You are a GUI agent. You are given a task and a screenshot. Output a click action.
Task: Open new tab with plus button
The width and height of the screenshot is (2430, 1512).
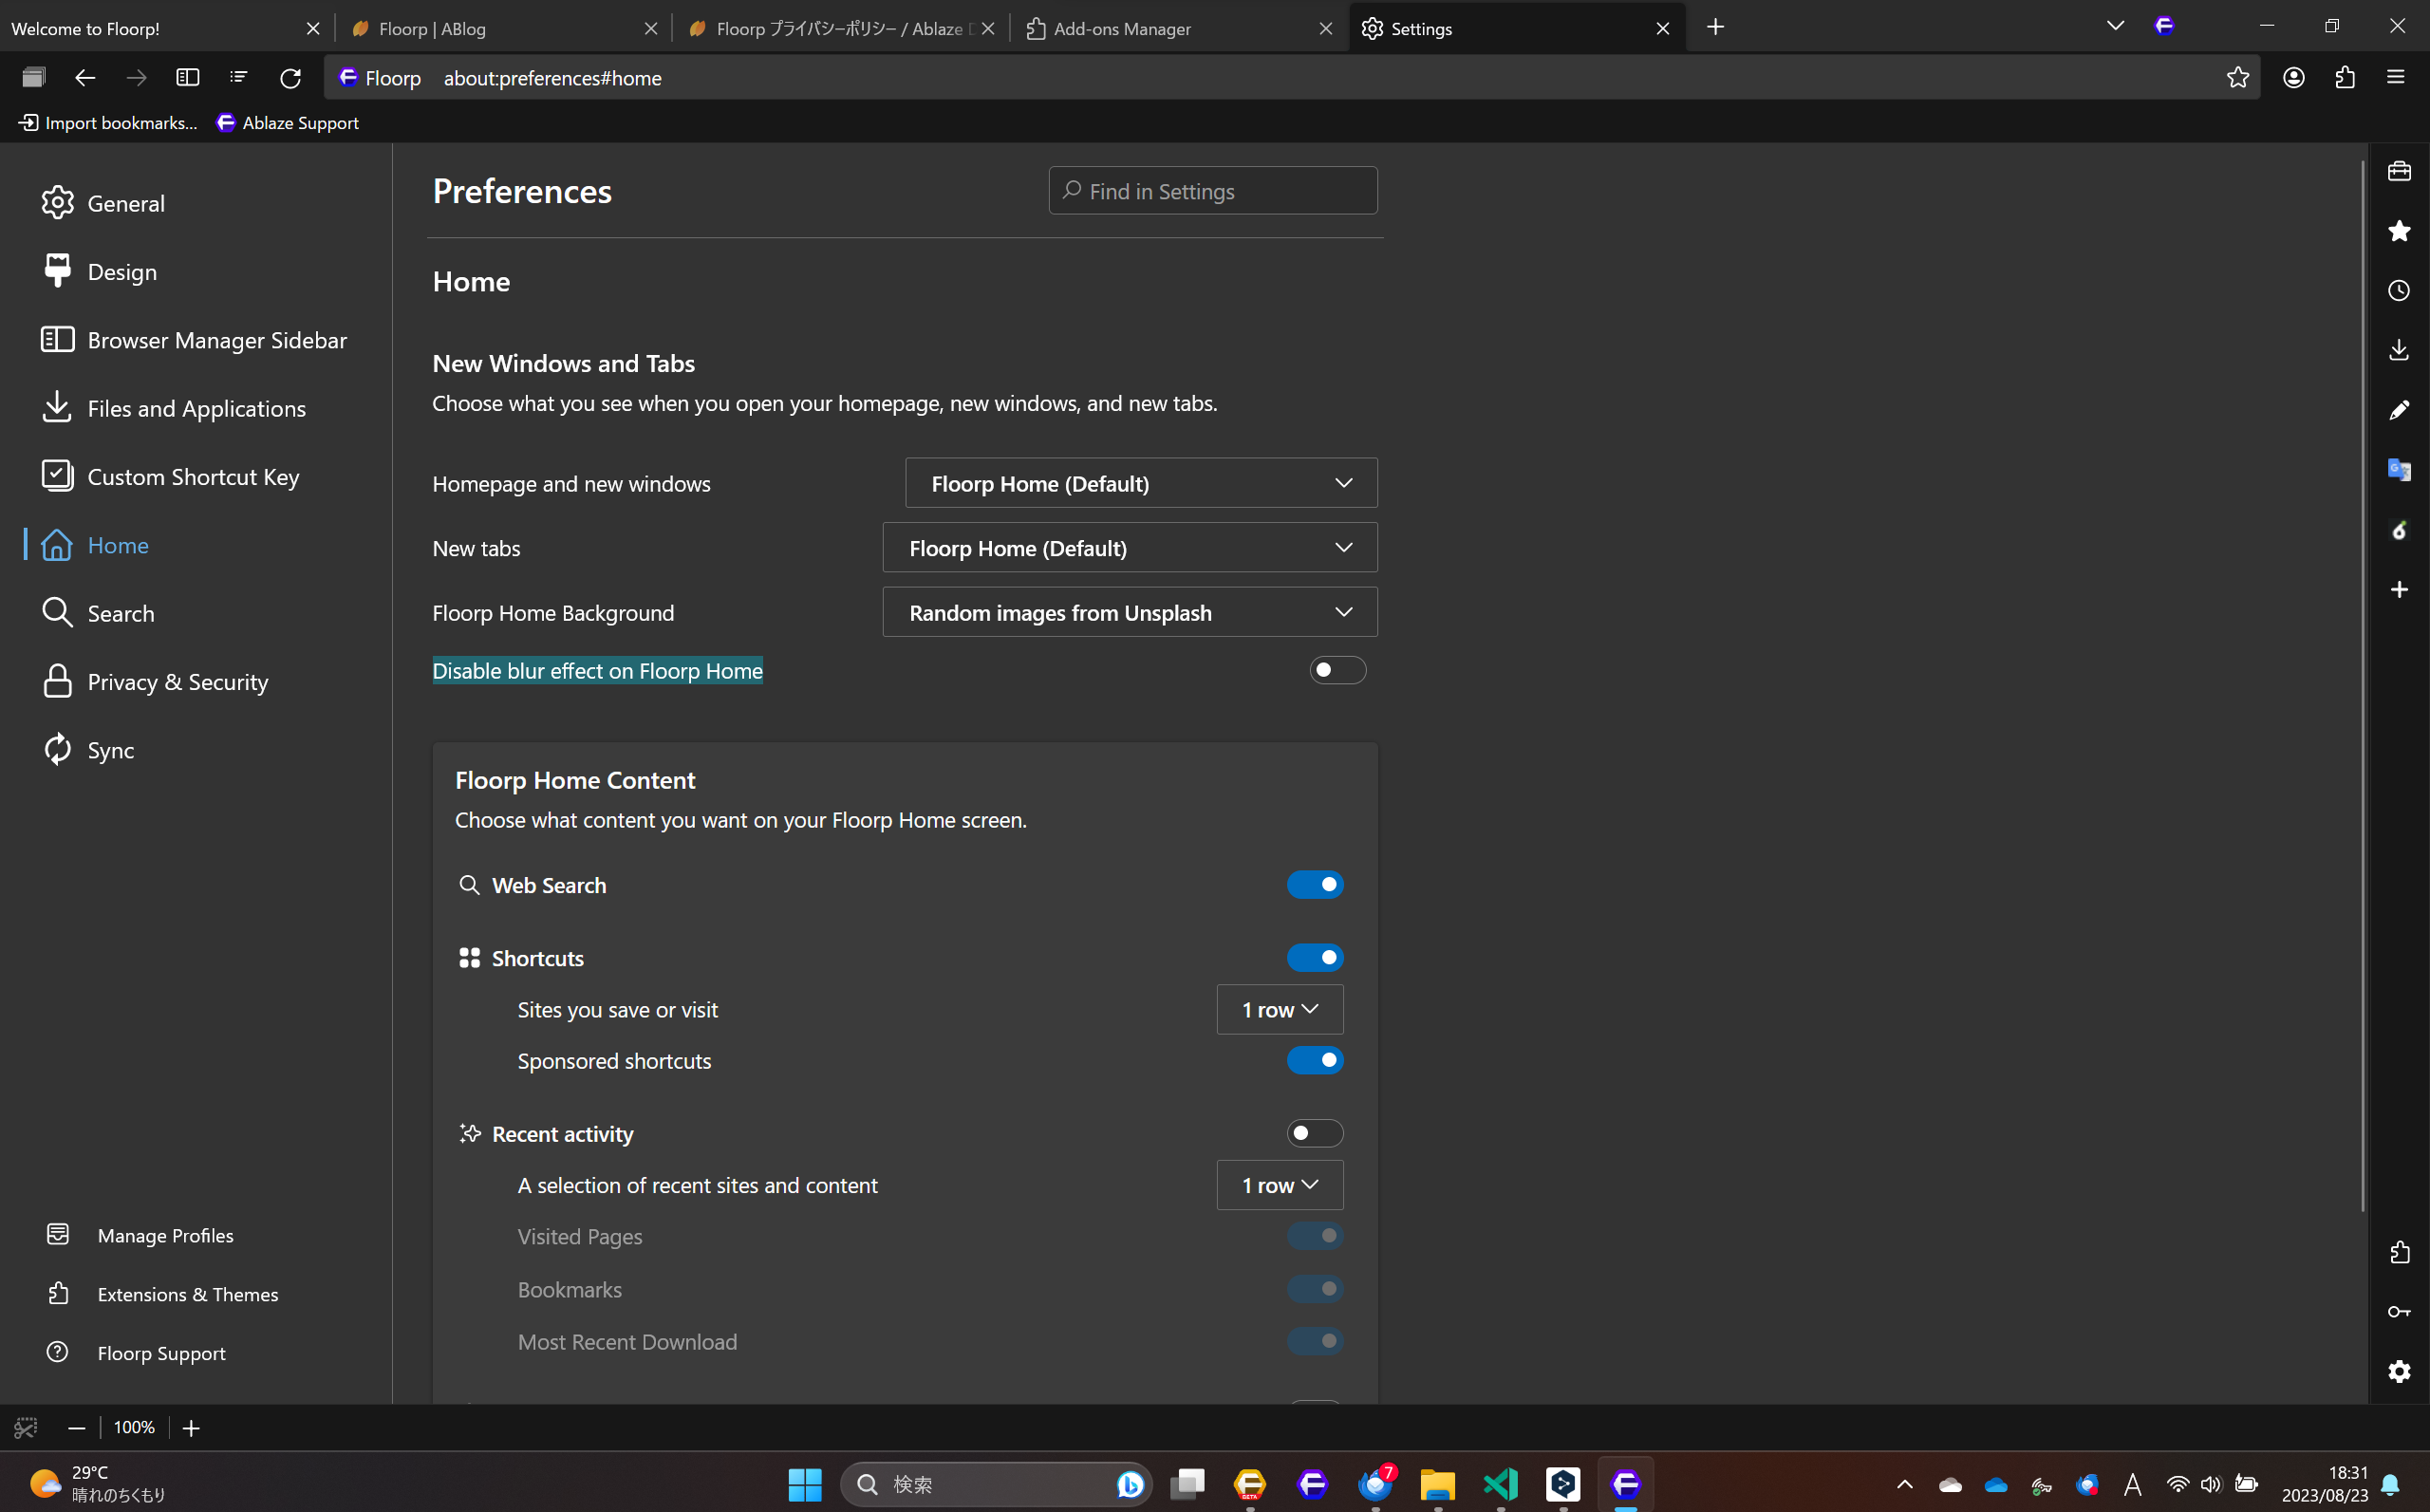point(1716,27)
